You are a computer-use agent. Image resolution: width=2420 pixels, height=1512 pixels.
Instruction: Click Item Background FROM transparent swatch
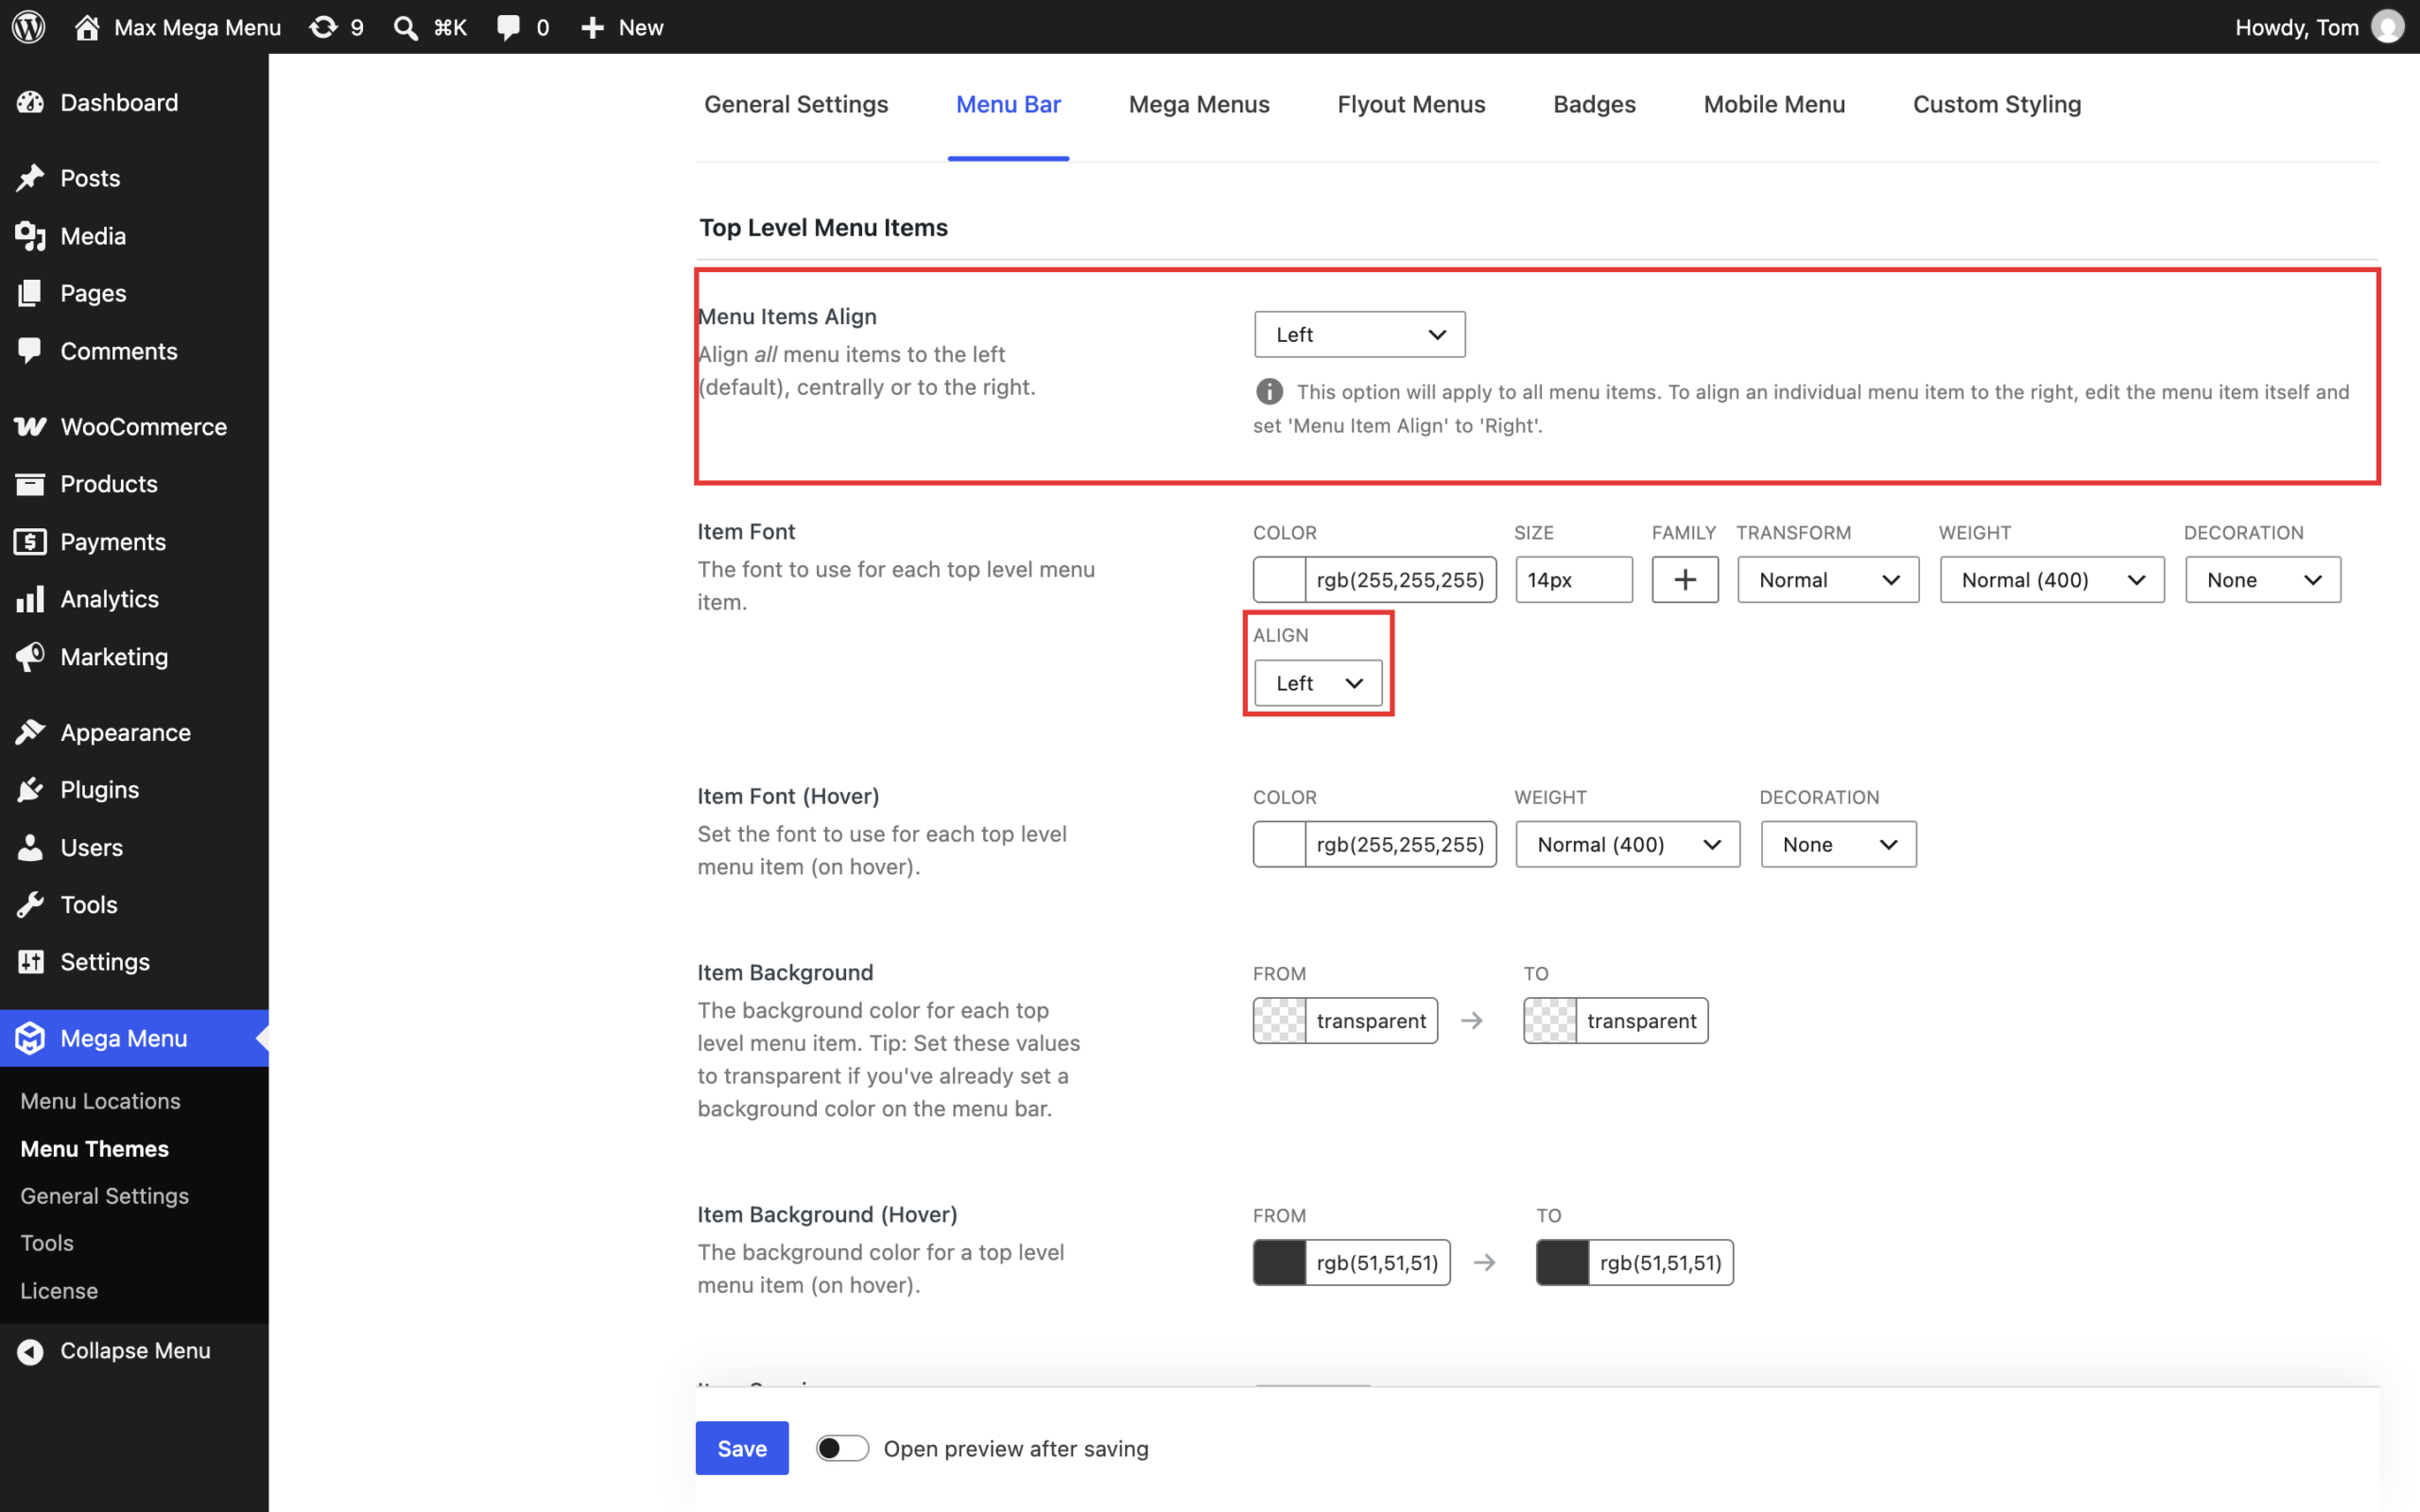coord(1280,1021)
